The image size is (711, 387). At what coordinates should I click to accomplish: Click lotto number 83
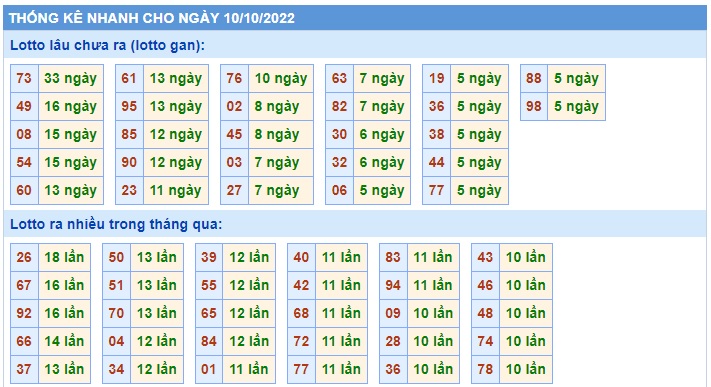point(393,258)
